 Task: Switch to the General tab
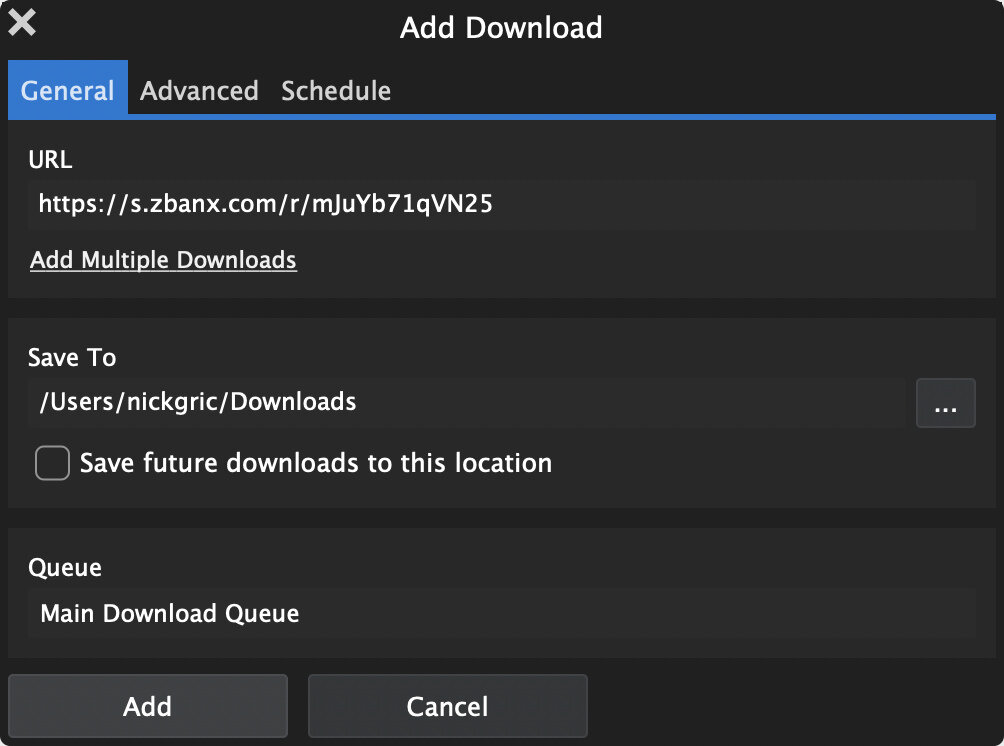68,90
